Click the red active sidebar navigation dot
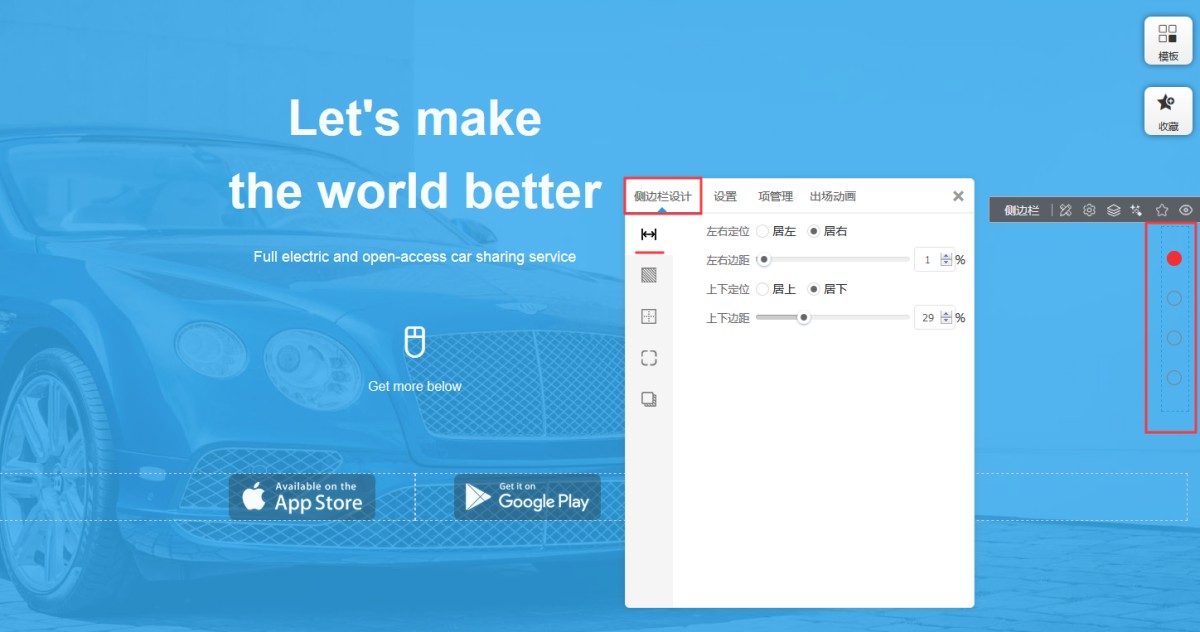This screenshot has height=632, width=1200. tap(1174, 258)
